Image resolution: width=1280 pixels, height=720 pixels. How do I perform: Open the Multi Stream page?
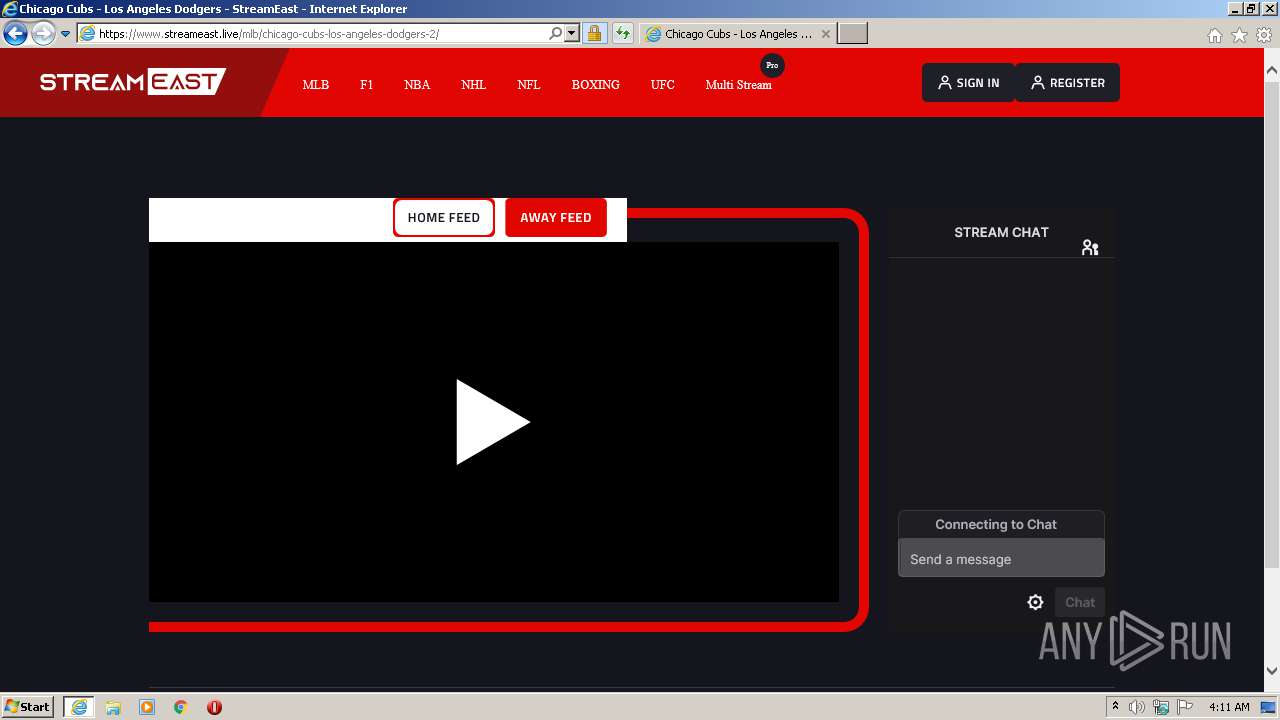pyautogui.click(x=738, y=85)
